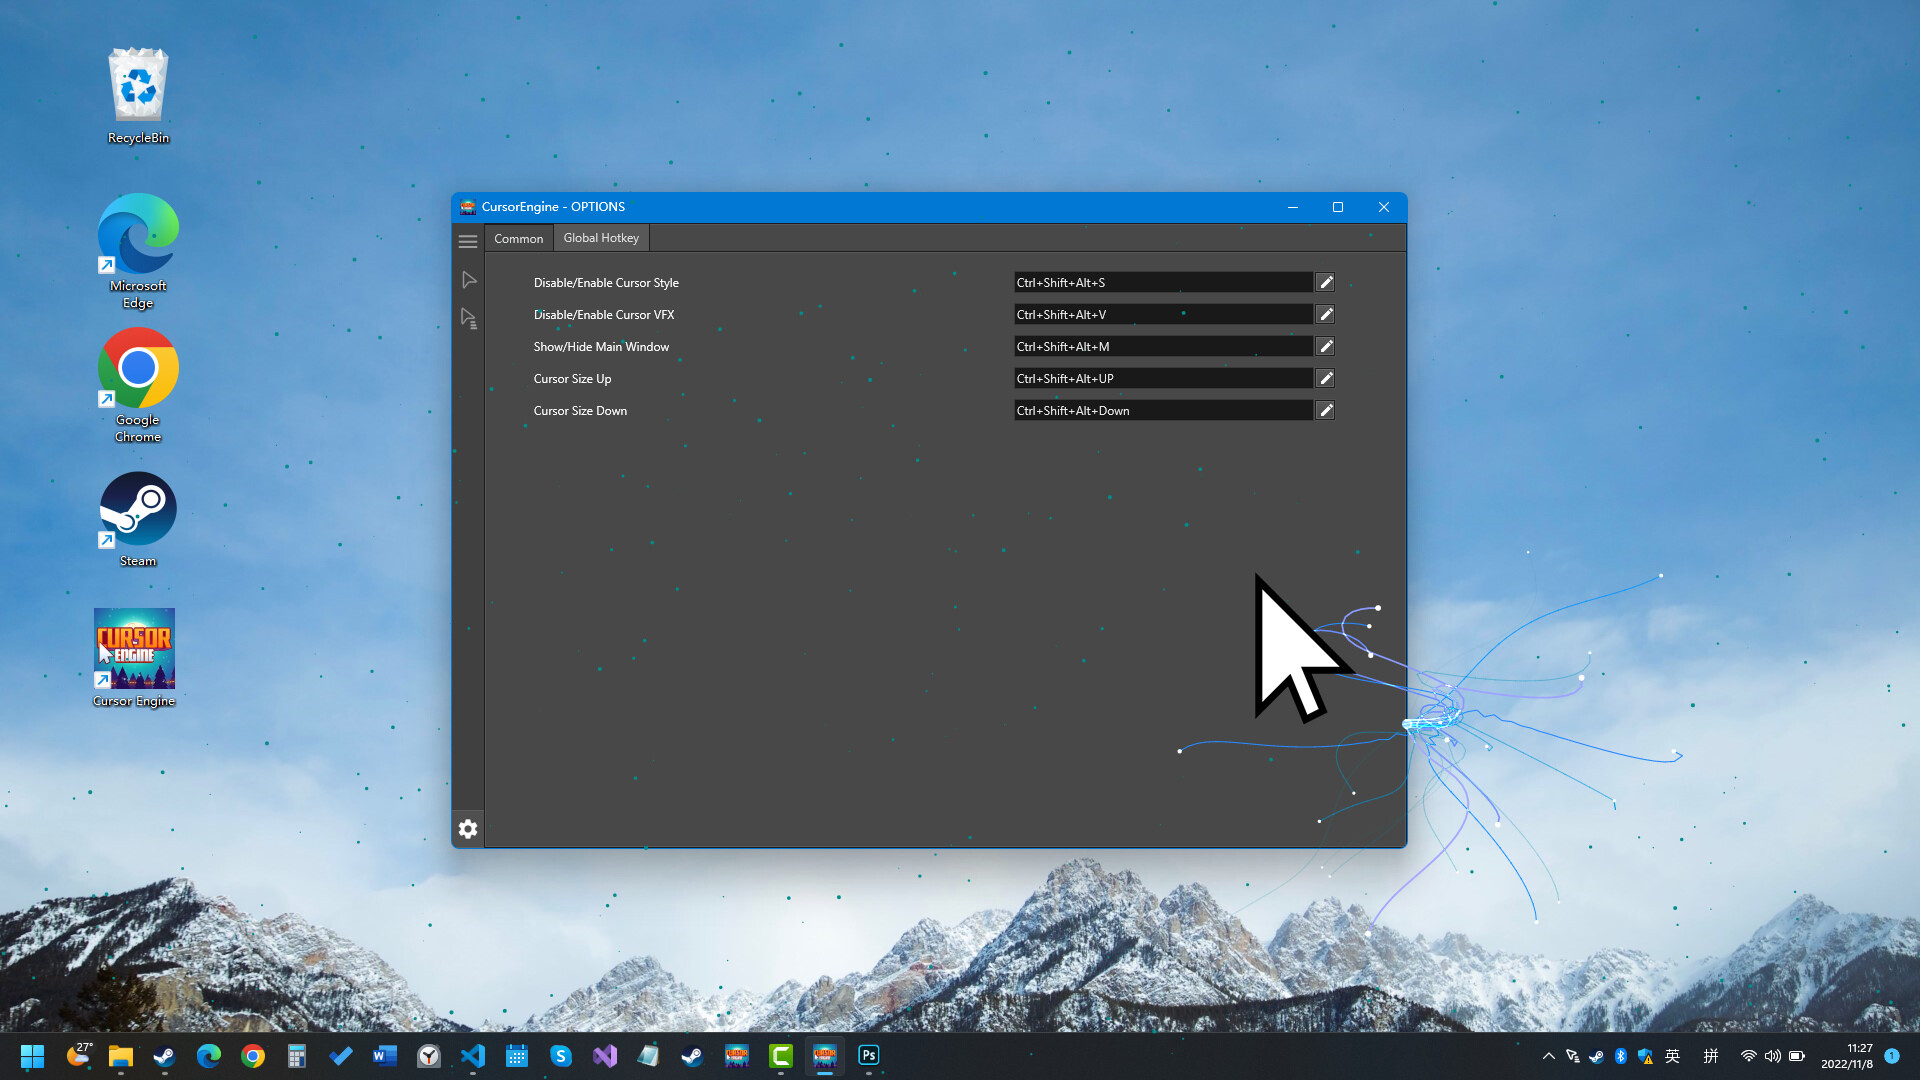Click the Bluetooth icon in the system tray

[1621, 1055]
